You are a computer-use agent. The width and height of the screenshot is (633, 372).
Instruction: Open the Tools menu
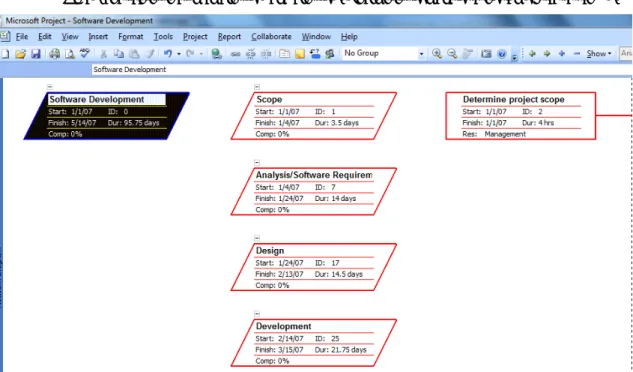pos(163,37)
